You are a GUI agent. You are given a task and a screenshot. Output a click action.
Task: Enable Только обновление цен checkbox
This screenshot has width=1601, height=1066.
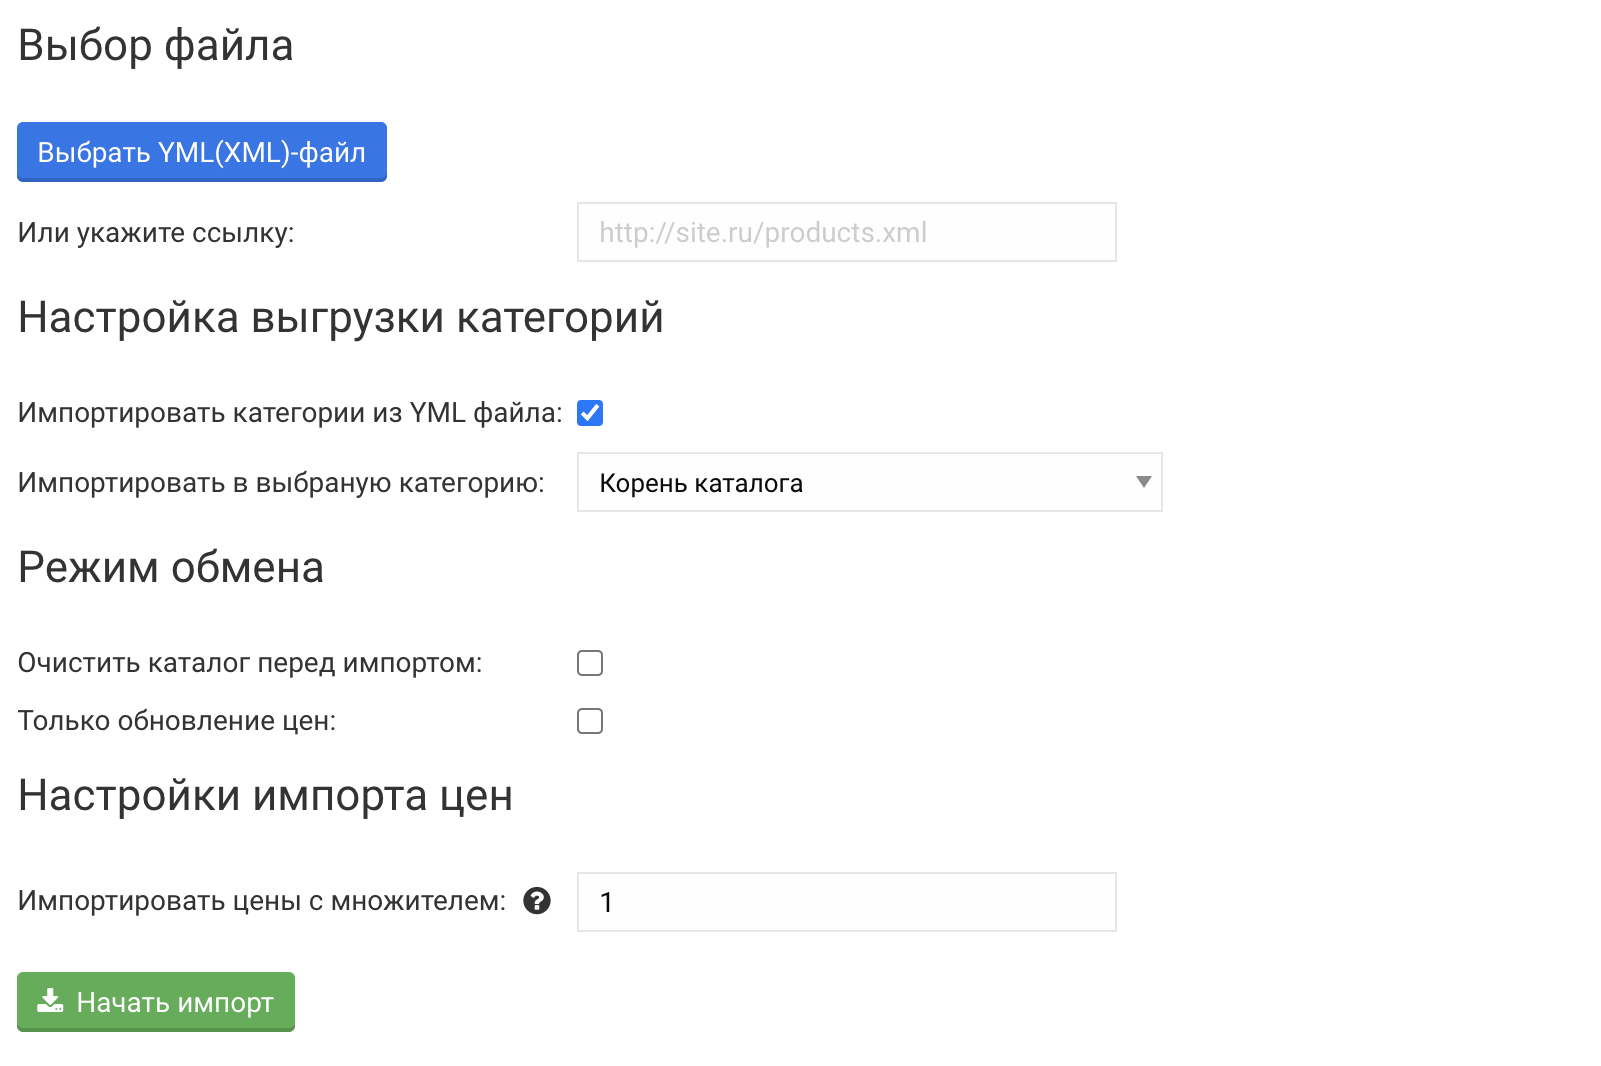[590, 721]
